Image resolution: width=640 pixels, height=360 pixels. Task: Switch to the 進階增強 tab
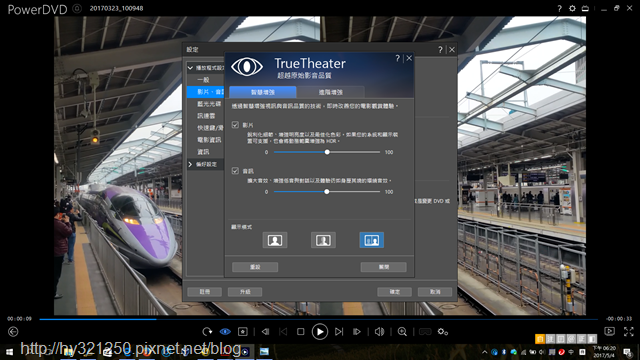coord(331,92)
